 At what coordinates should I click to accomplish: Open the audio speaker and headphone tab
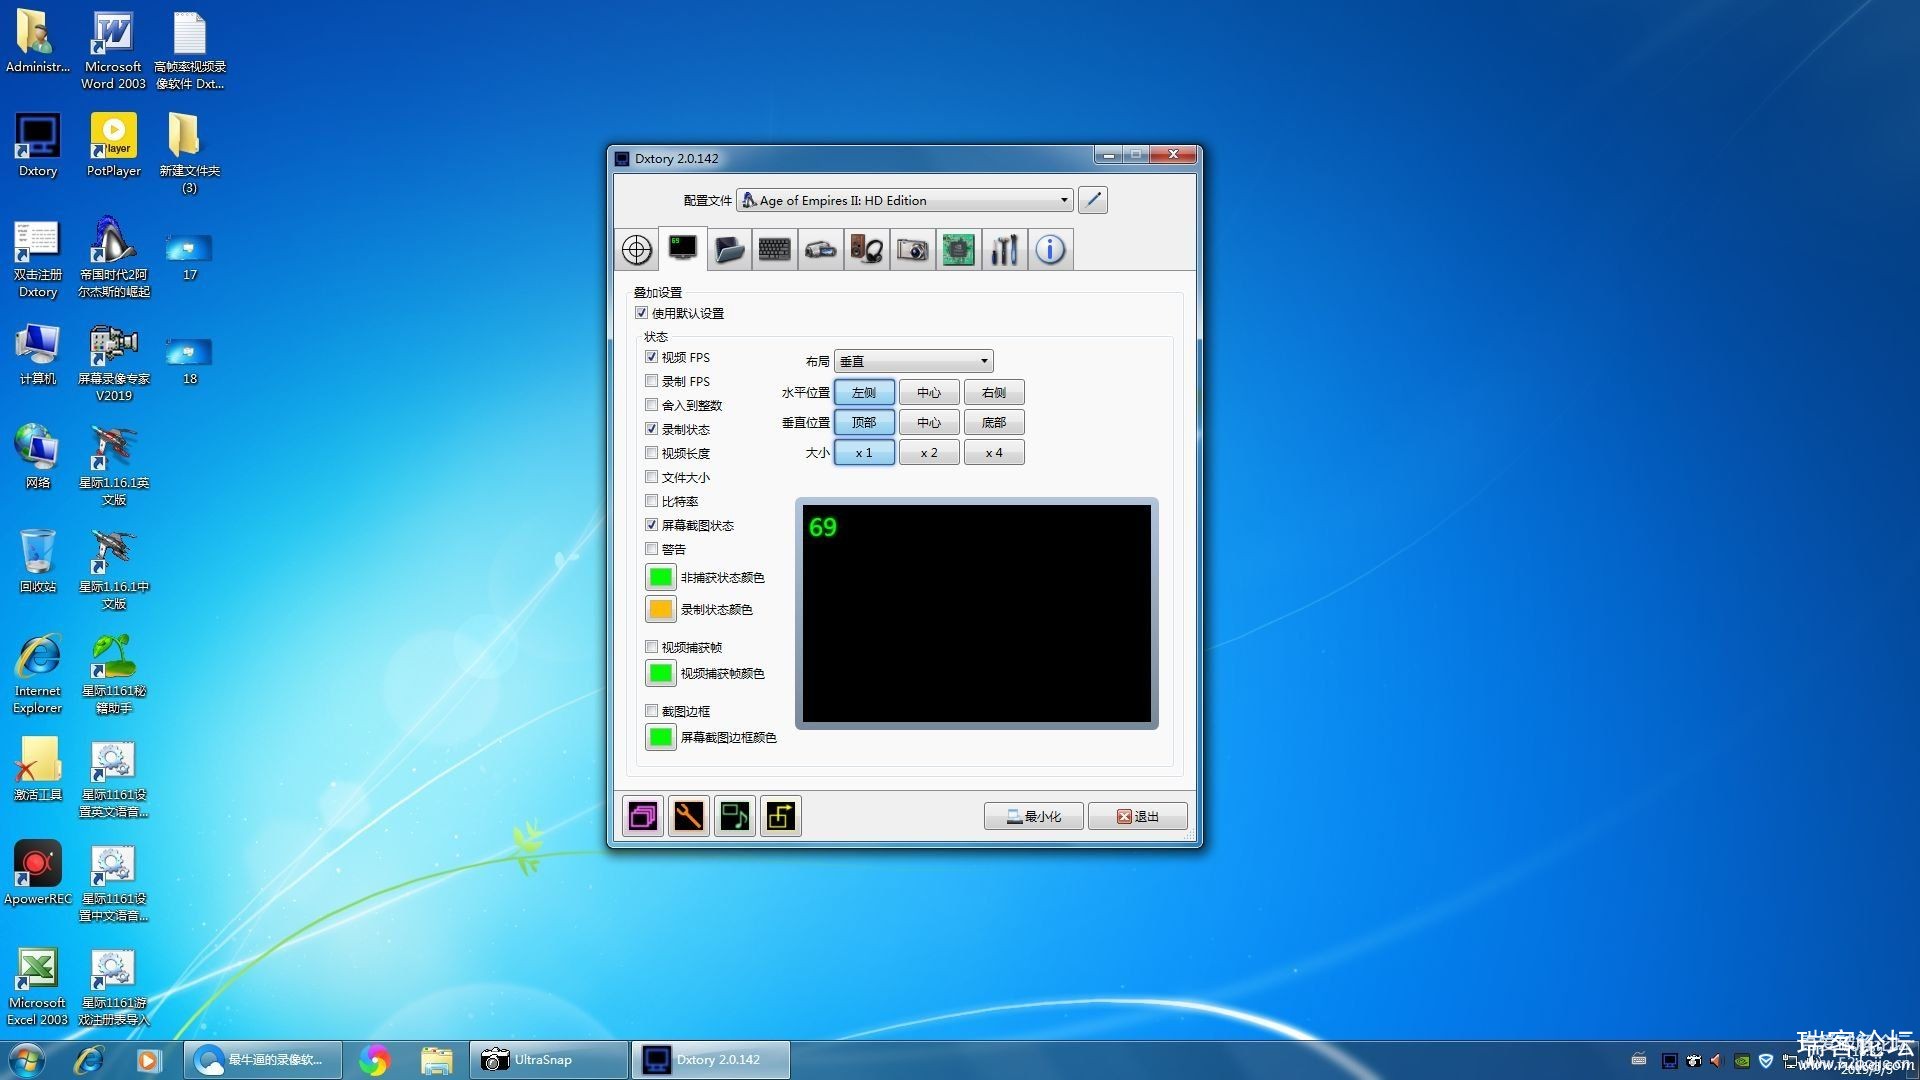point(867,249)
